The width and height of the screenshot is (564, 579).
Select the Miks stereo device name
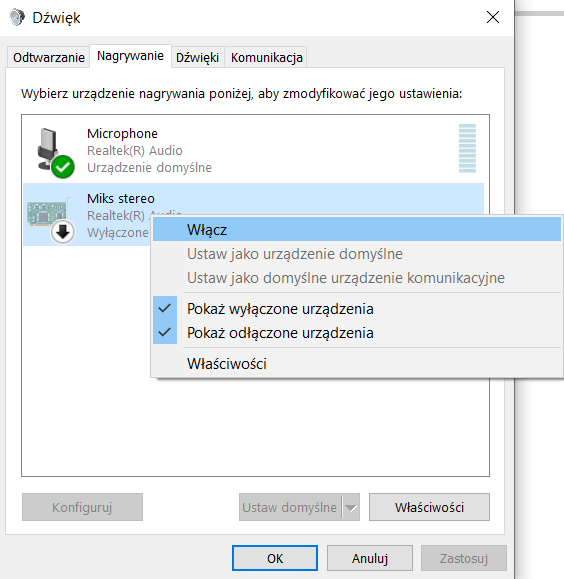coord(121,198)
